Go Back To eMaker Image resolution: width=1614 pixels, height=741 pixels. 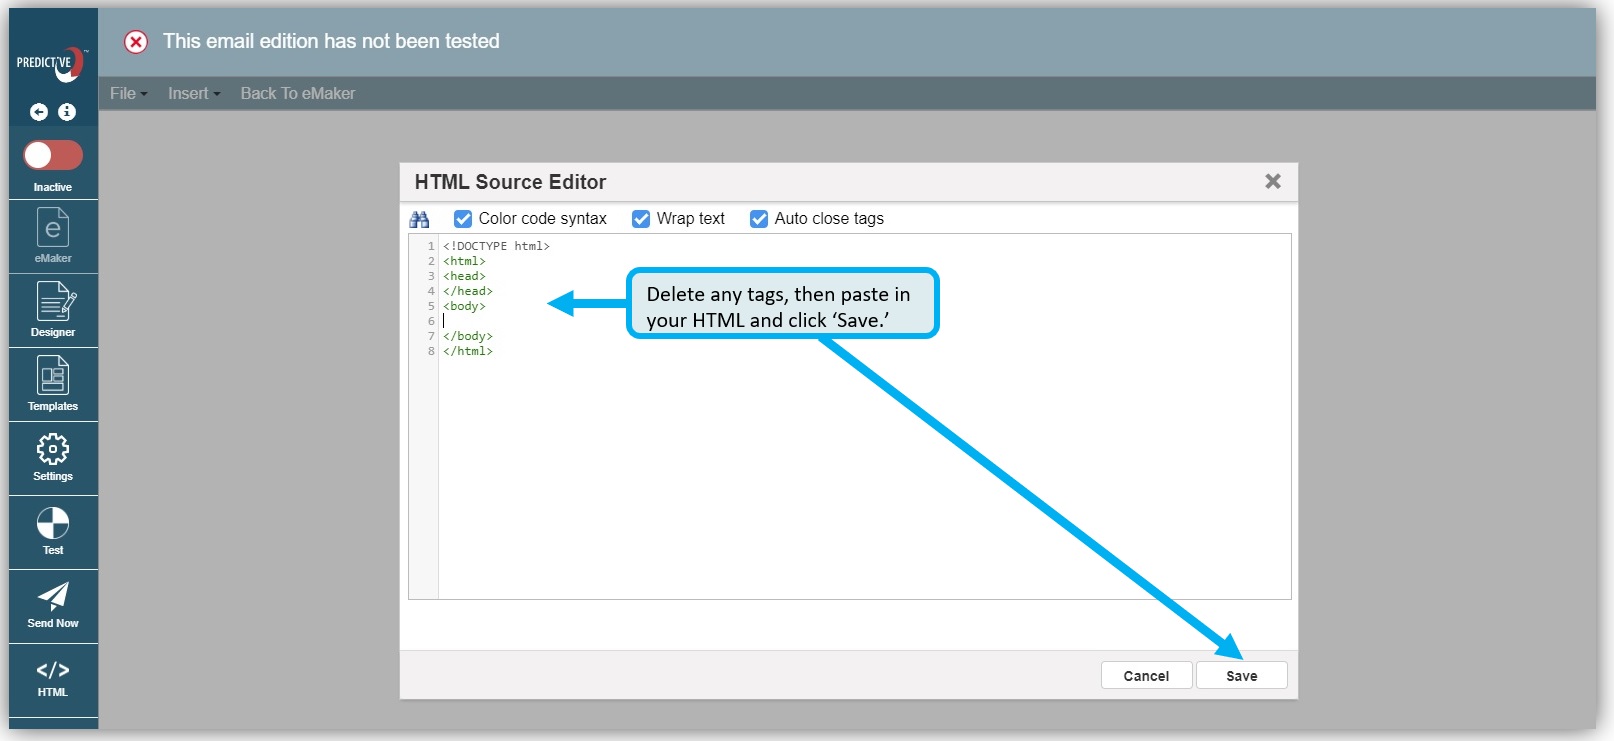point(297,93)
